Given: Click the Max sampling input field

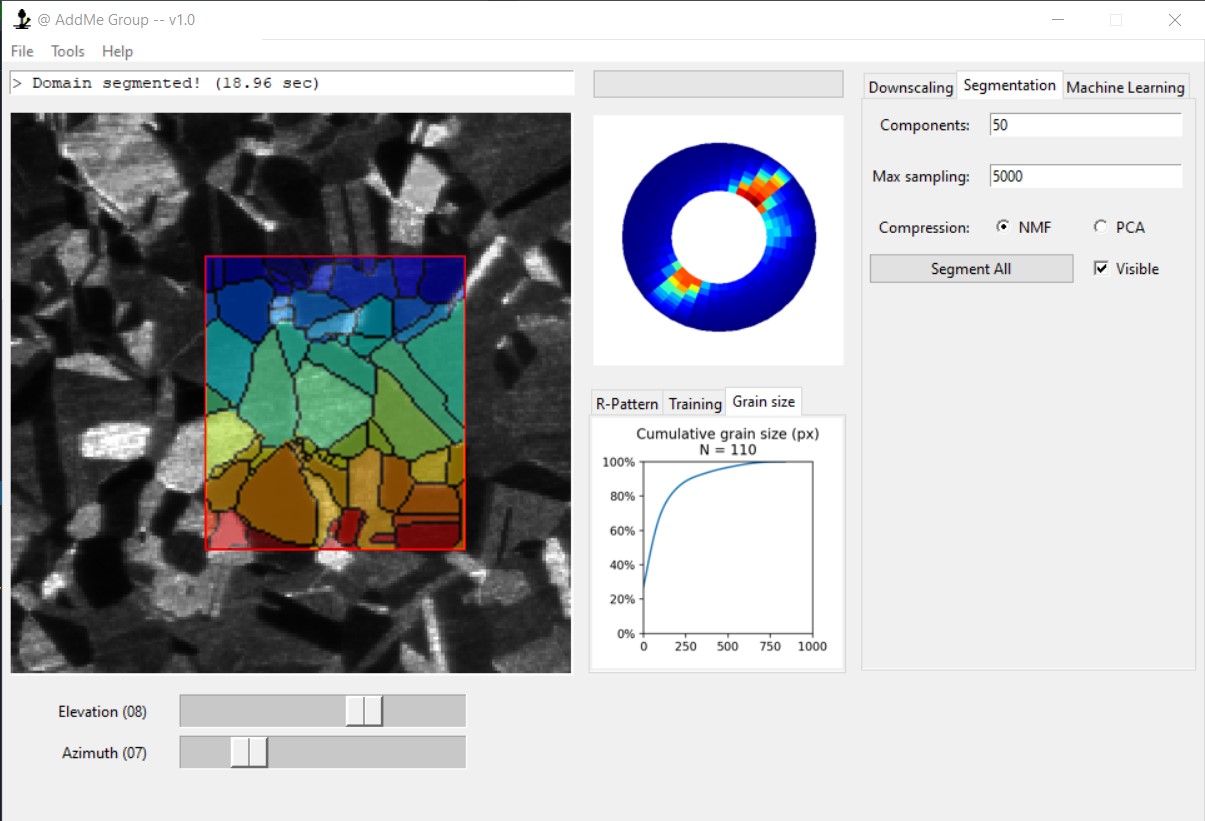Looking at the screenshot, I should pyautogui.click(x=1085, y=176).
